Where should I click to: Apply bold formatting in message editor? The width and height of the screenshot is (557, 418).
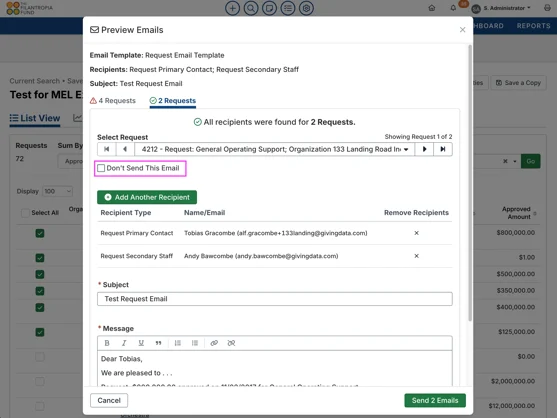pyautogui.click(x=107, y=343)
